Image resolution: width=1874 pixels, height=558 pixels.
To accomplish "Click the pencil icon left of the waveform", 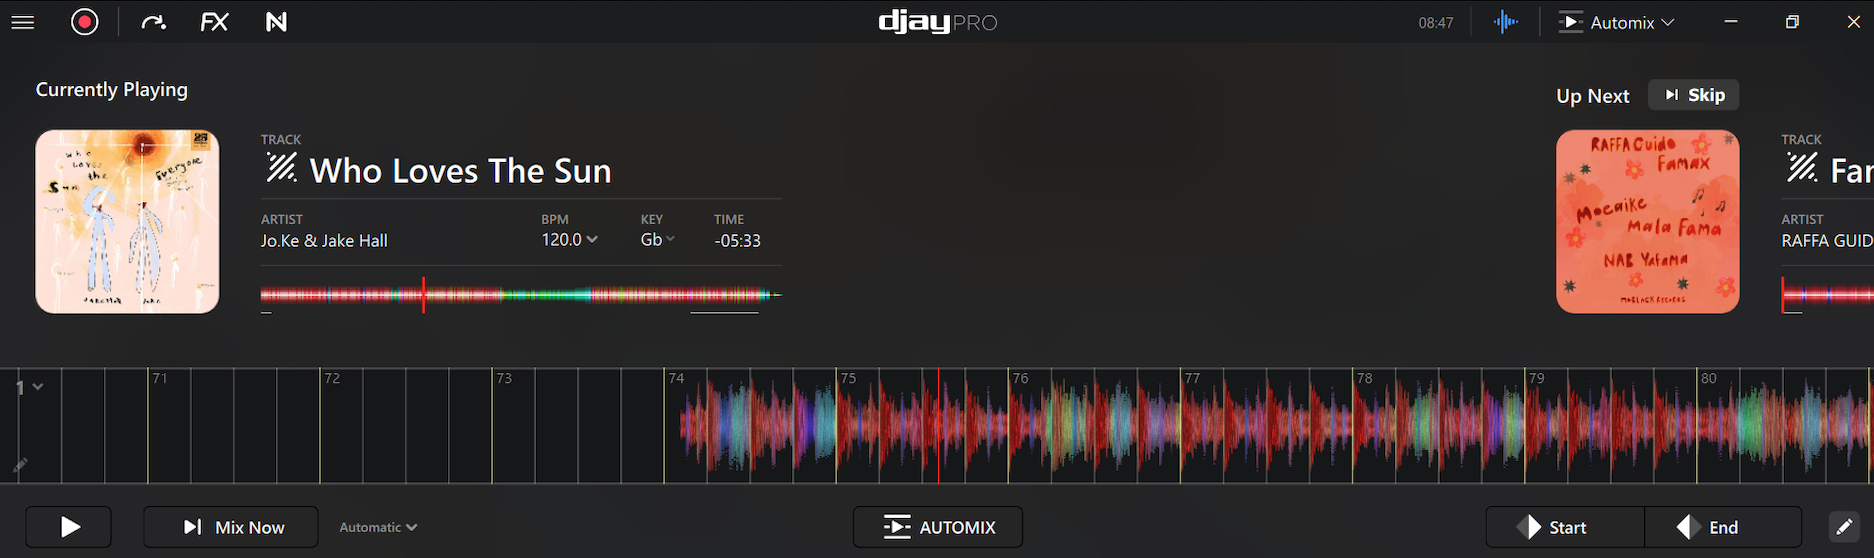I will tap(20, 465).
